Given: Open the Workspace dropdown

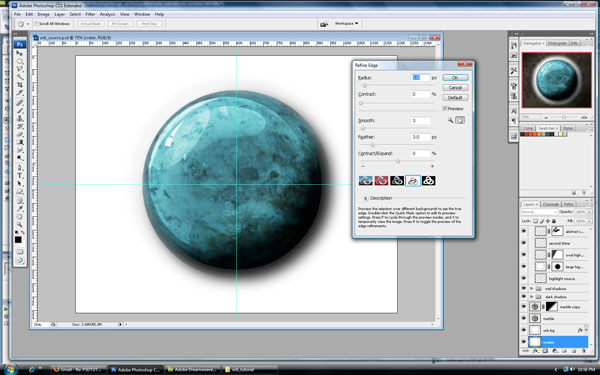Looking at the screenshot, I should (x=346, y=24).
